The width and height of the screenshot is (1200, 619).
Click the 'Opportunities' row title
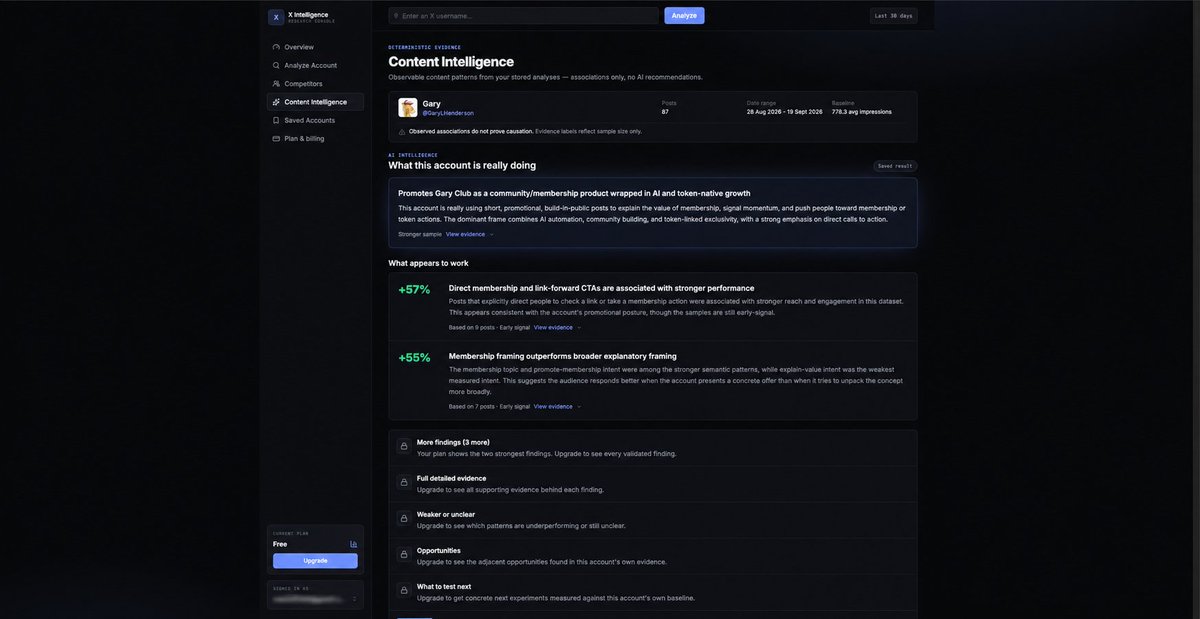439,550
